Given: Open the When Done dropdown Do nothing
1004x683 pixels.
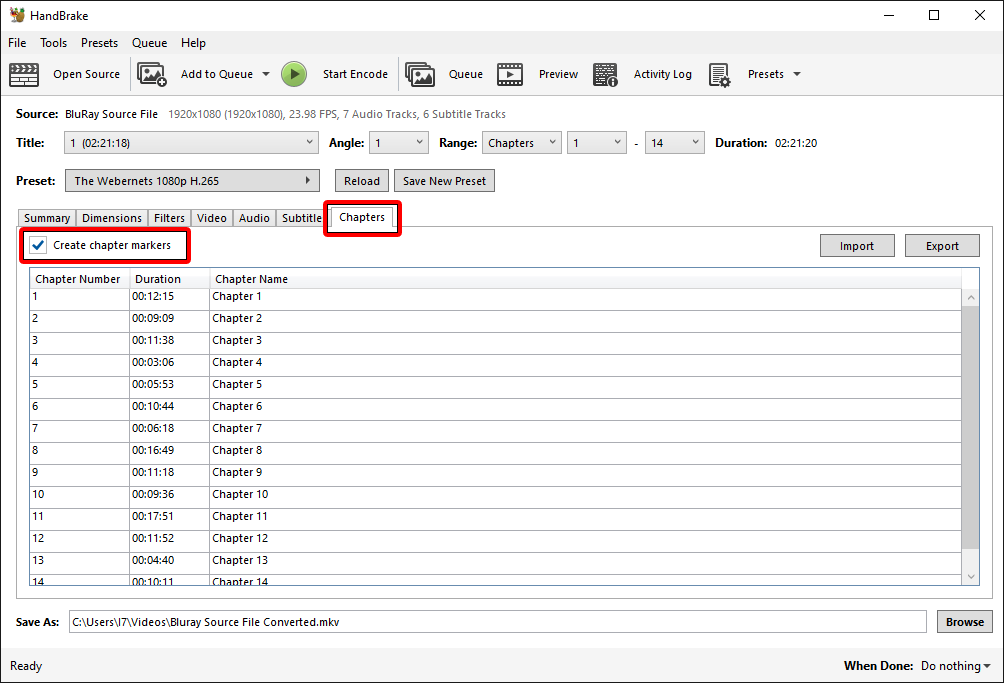Looking at the screenshot, I should point(955,666).
